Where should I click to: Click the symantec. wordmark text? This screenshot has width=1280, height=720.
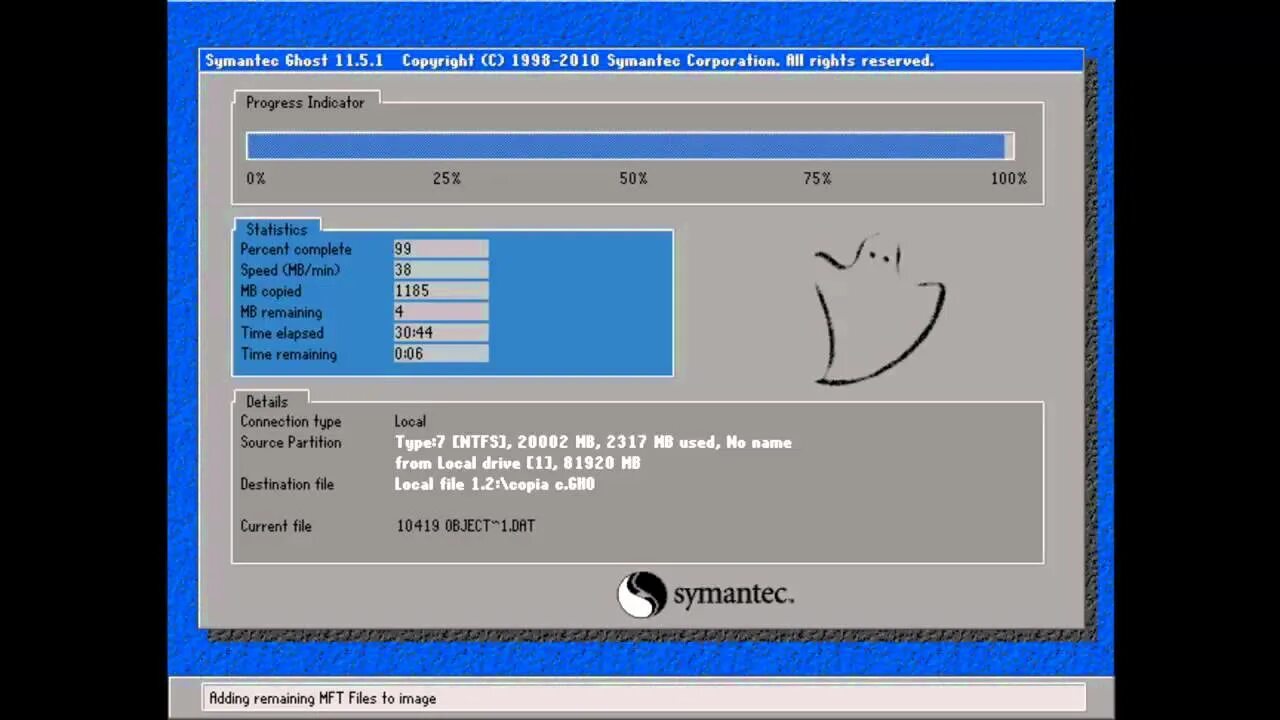click(x=734, y=595)
